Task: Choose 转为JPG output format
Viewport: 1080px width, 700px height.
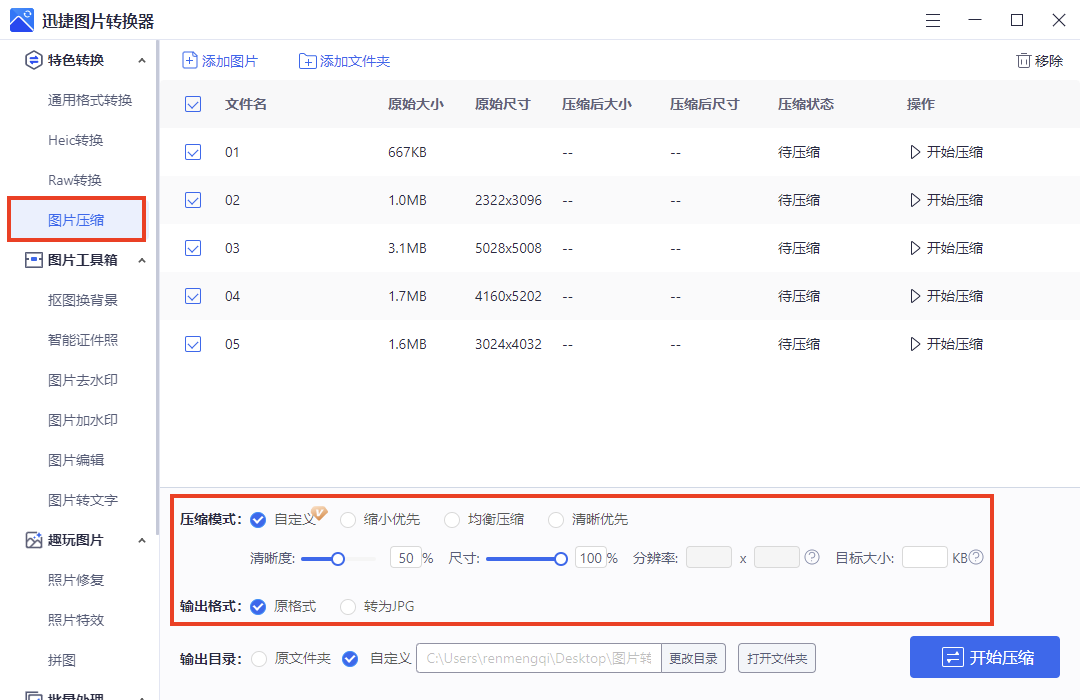Action: [x=348, y=606]
